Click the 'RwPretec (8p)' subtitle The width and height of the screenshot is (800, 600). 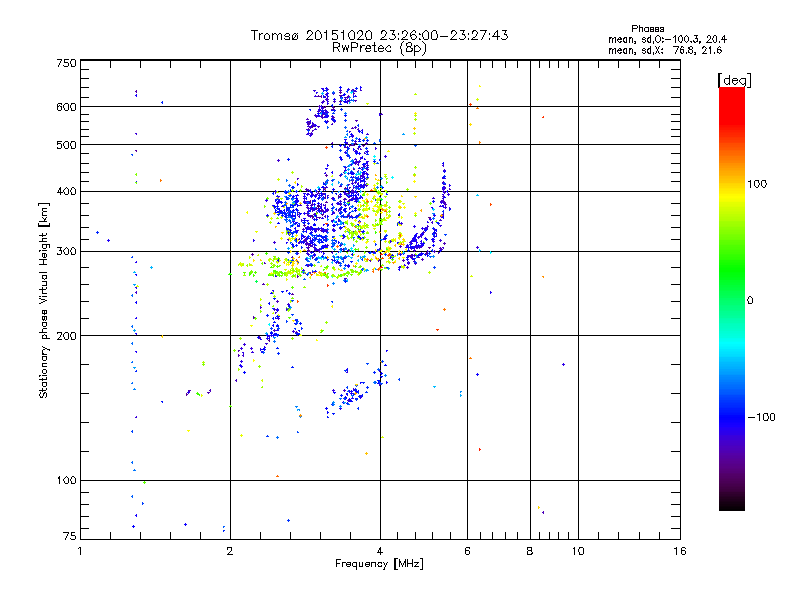pos(379,48)
